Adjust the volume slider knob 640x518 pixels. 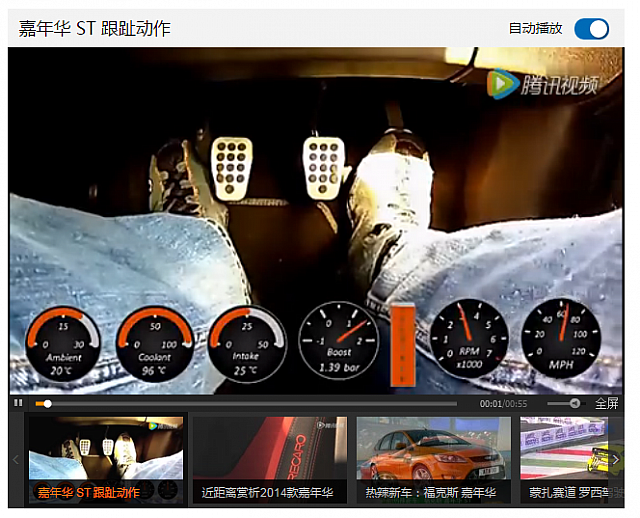click(575, 403)
